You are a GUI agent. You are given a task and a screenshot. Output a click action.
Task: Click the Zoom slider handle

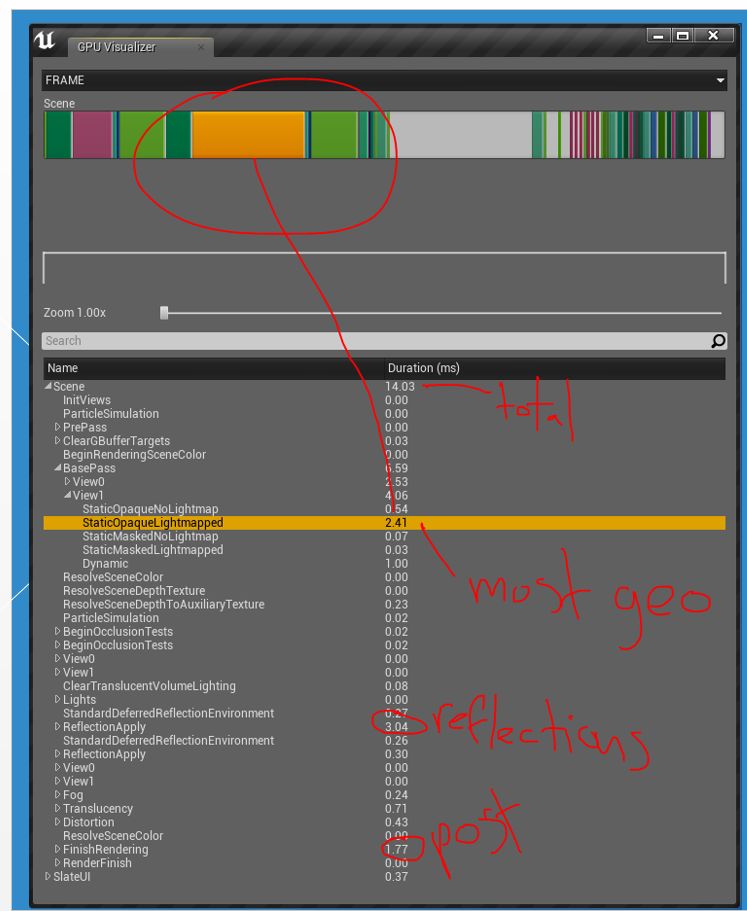coord(164,313)
